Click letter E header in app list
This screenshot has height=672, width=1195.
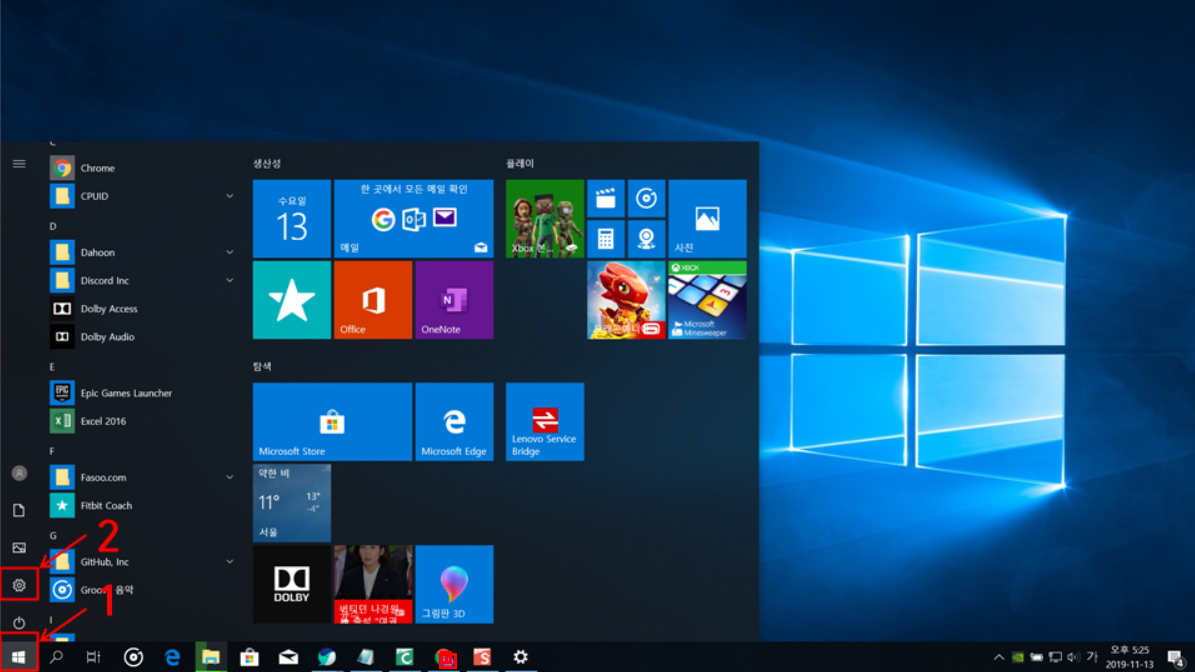[52, 367]
